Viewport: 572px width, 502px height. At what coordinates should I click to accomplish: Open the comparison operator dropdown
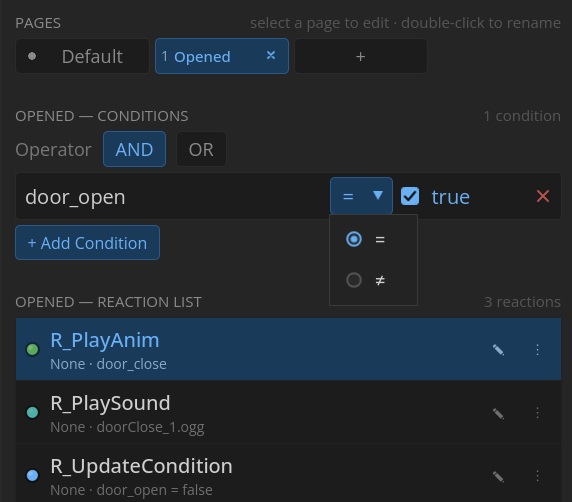coord(361,196)
